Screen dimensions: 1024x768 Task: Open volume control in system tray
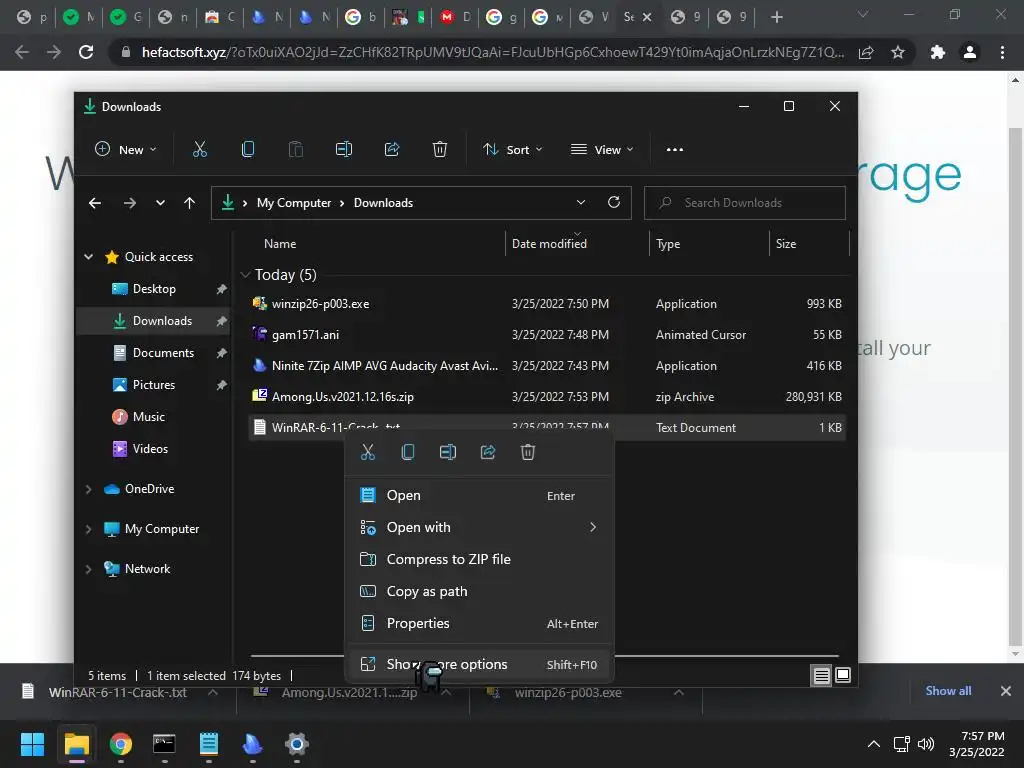coord(926,744)
